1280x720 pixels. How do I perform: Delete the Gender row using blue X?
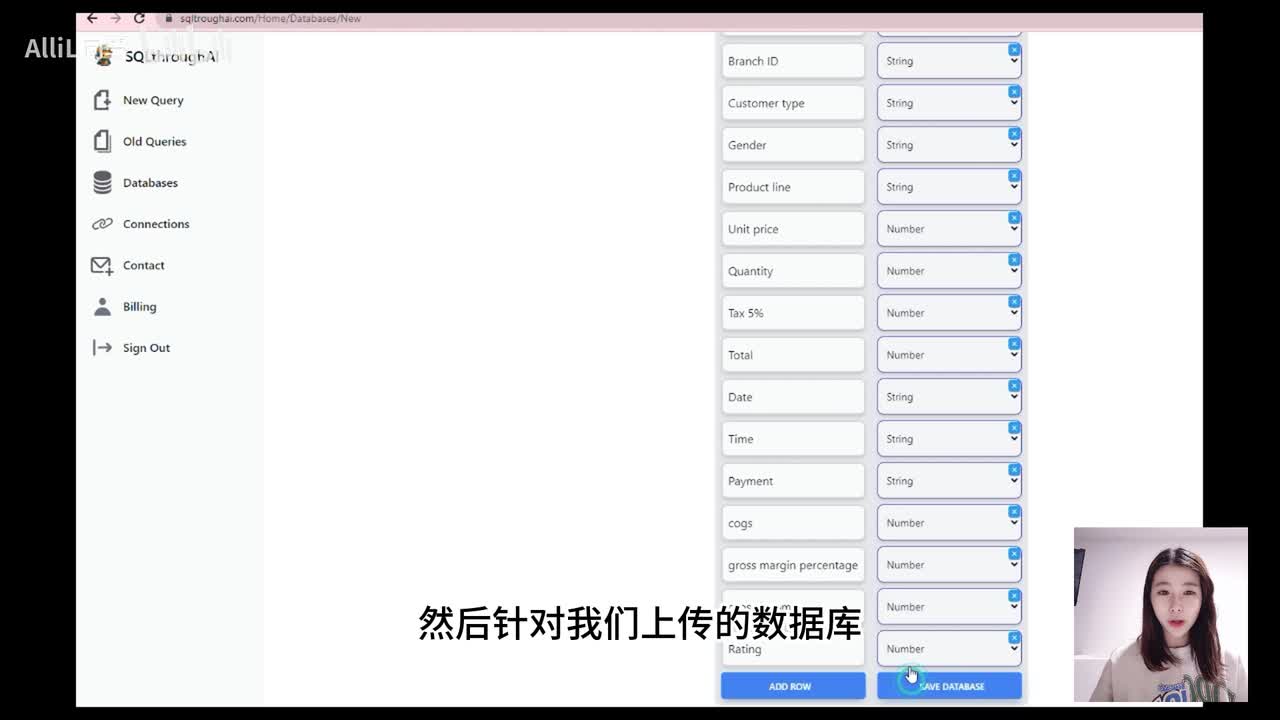1014,133
